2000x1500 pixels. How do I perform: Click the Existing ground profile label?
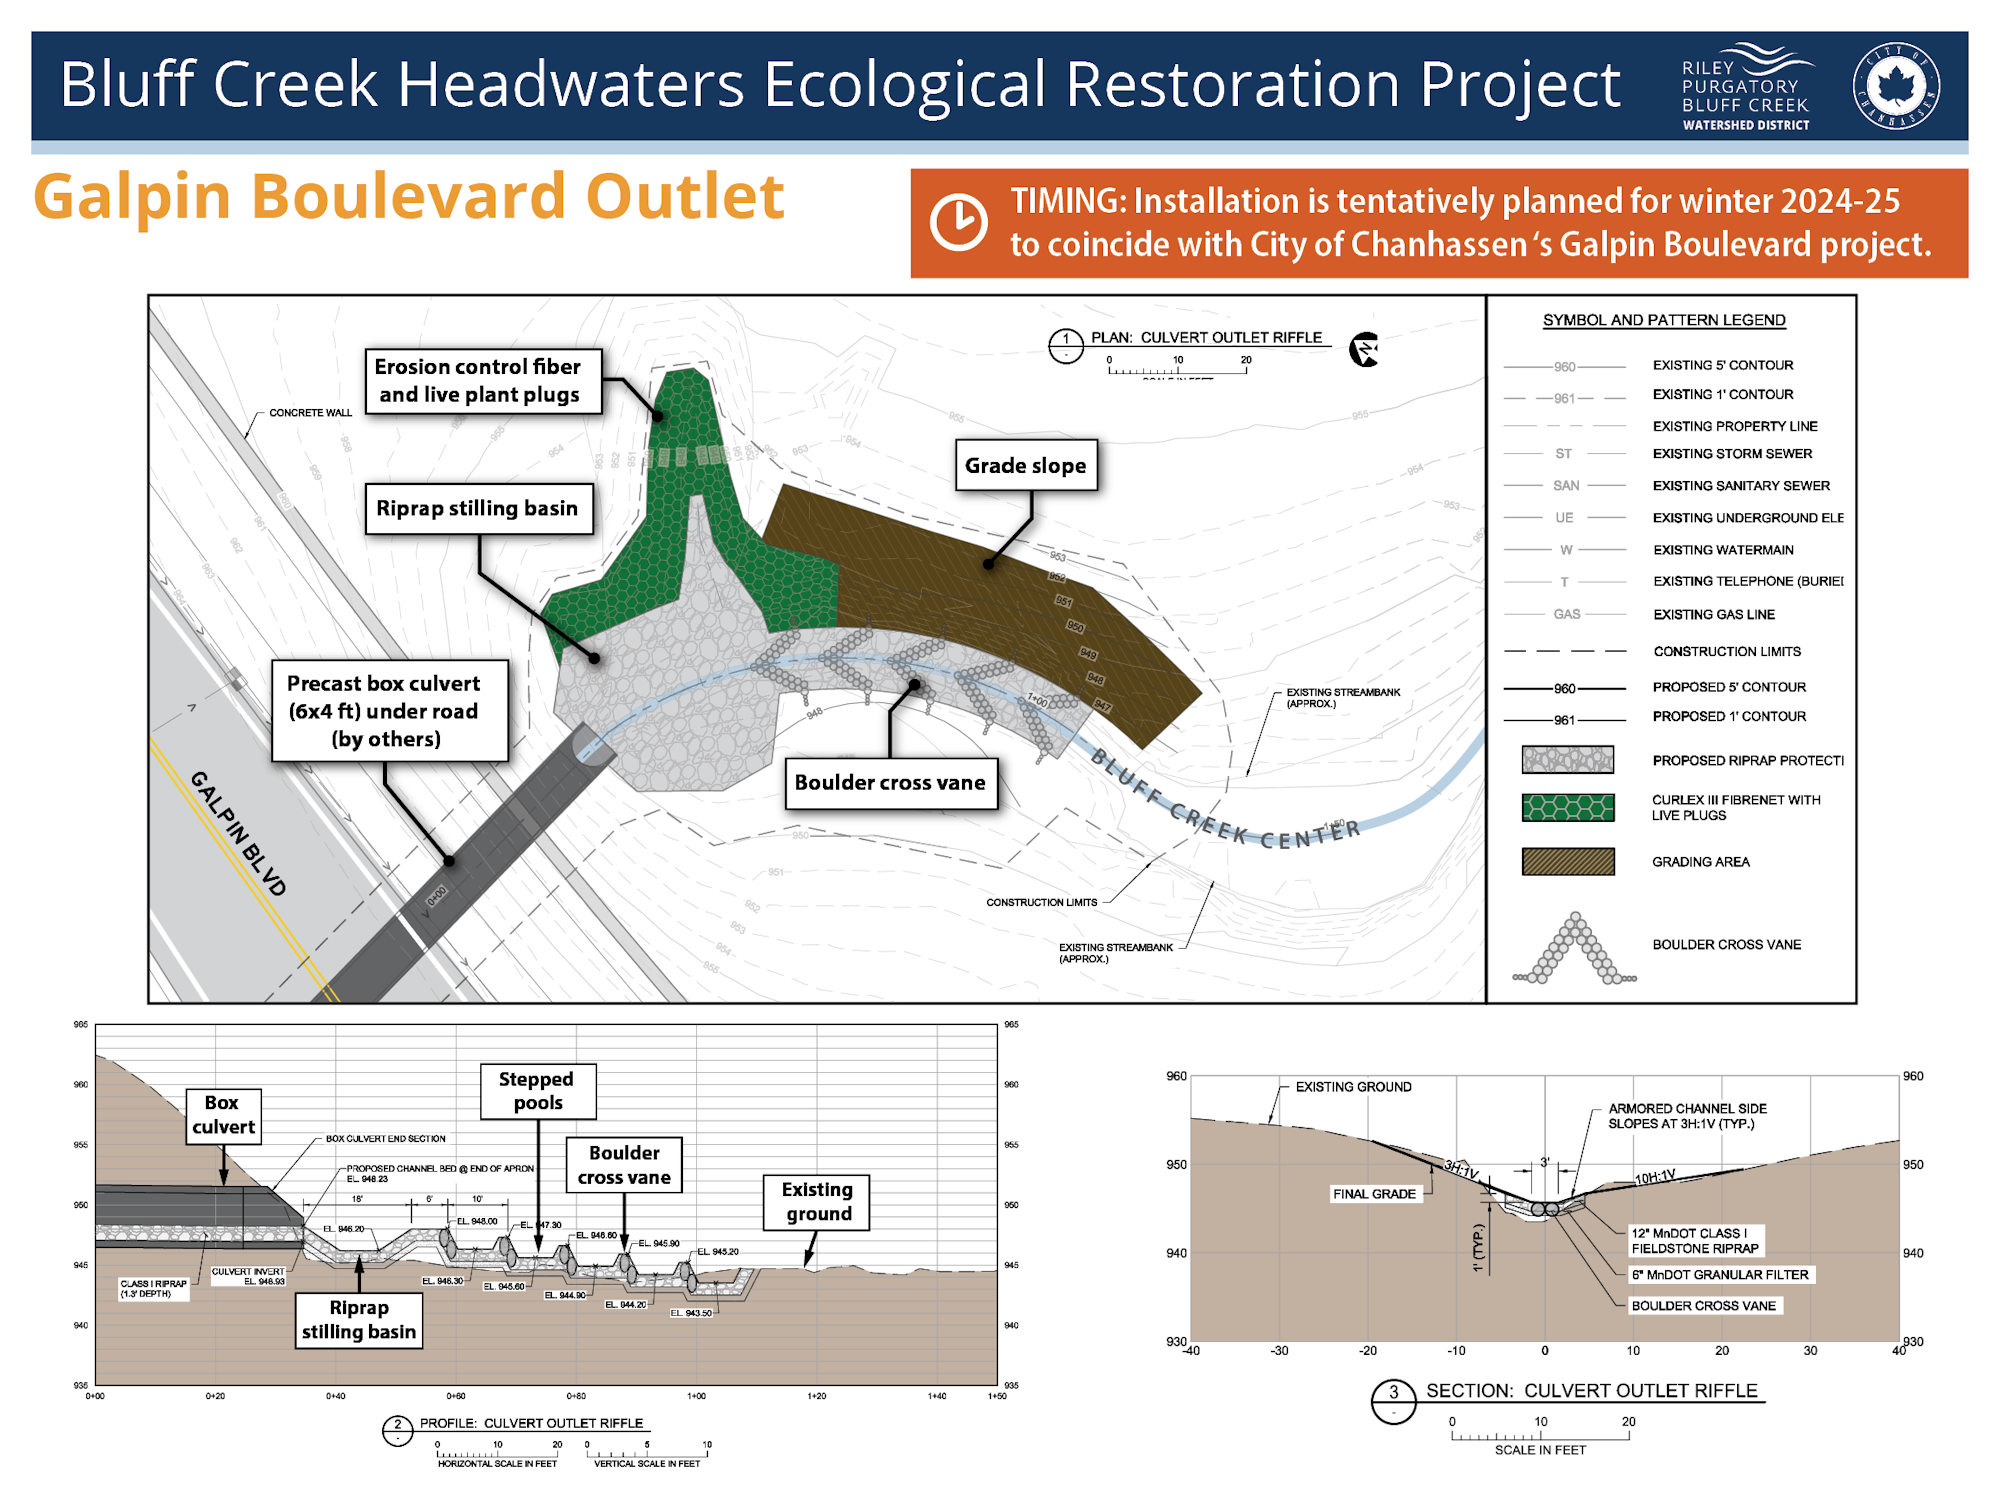tap(817, 1201)
